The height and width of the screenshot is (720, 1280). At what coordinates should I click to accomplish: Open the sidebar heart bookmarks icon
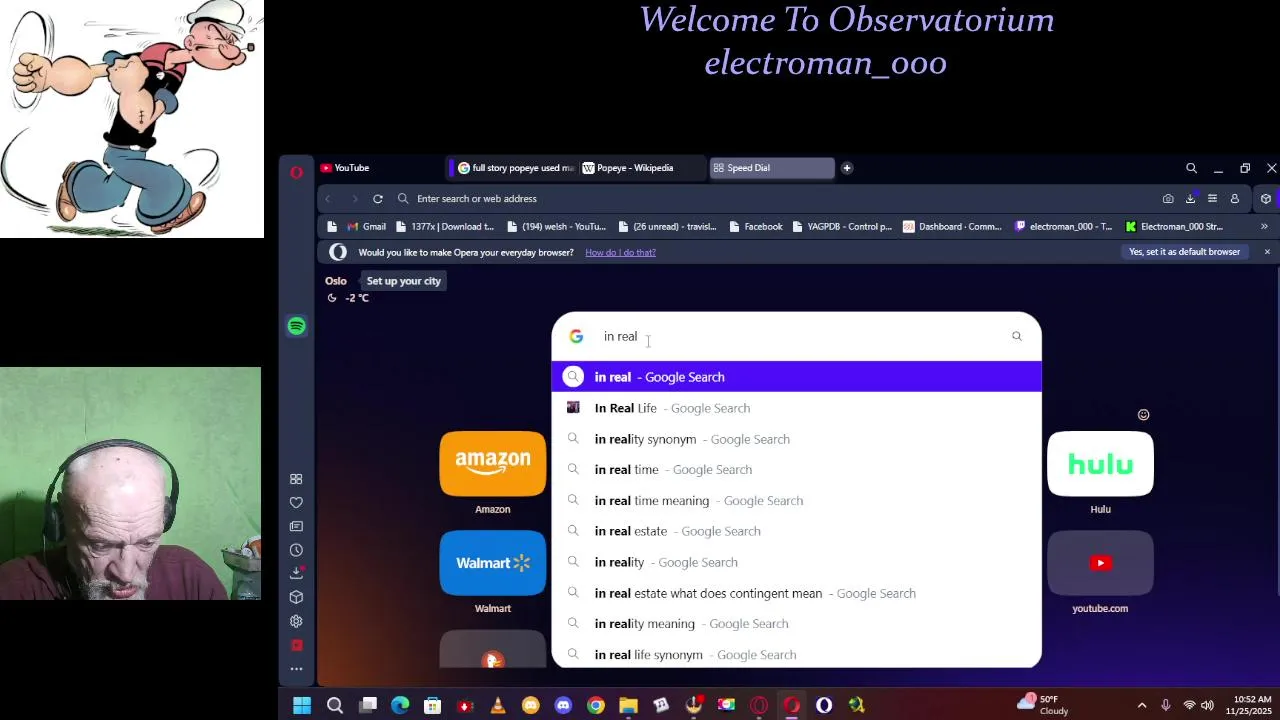[296, 503]
